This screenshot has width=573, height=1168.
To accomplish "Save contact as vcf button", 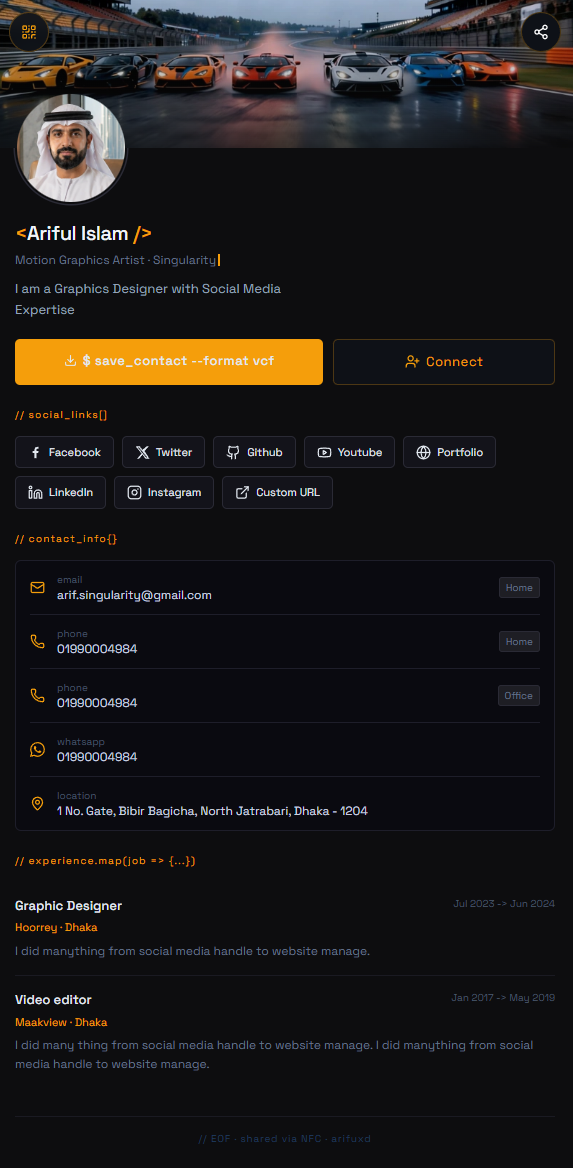I will 168,362.
